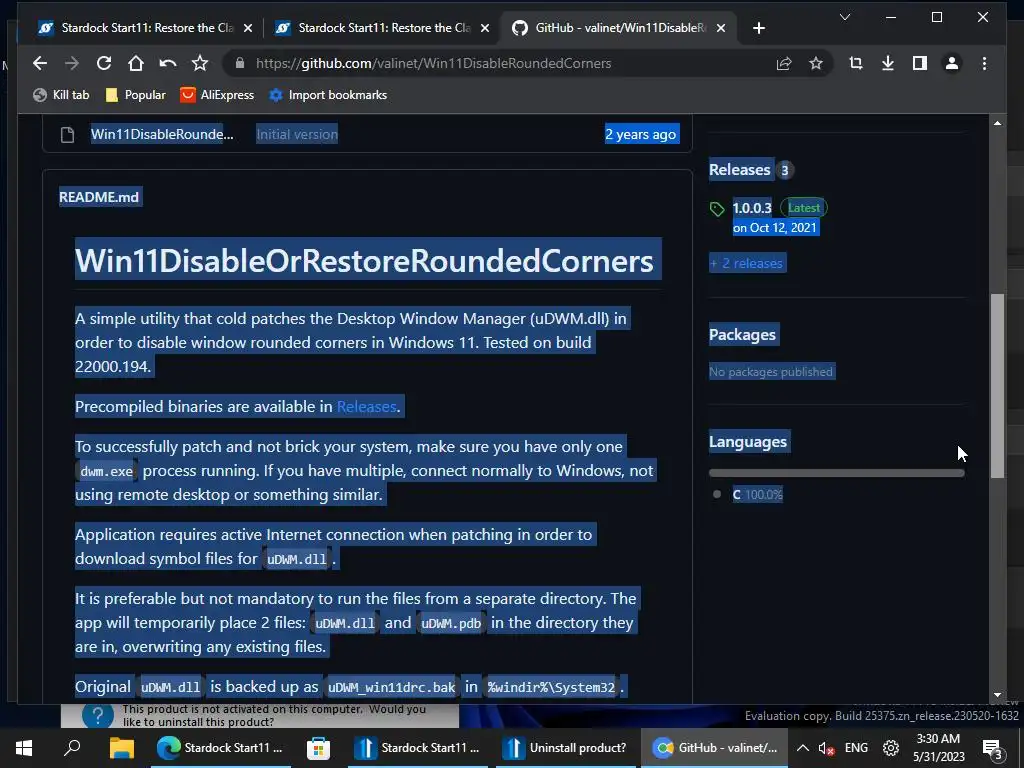This screenshot has width=1024, height=768.
Task: Open the crop screenshot toolbar icon
Action: [x=856, y=63]
